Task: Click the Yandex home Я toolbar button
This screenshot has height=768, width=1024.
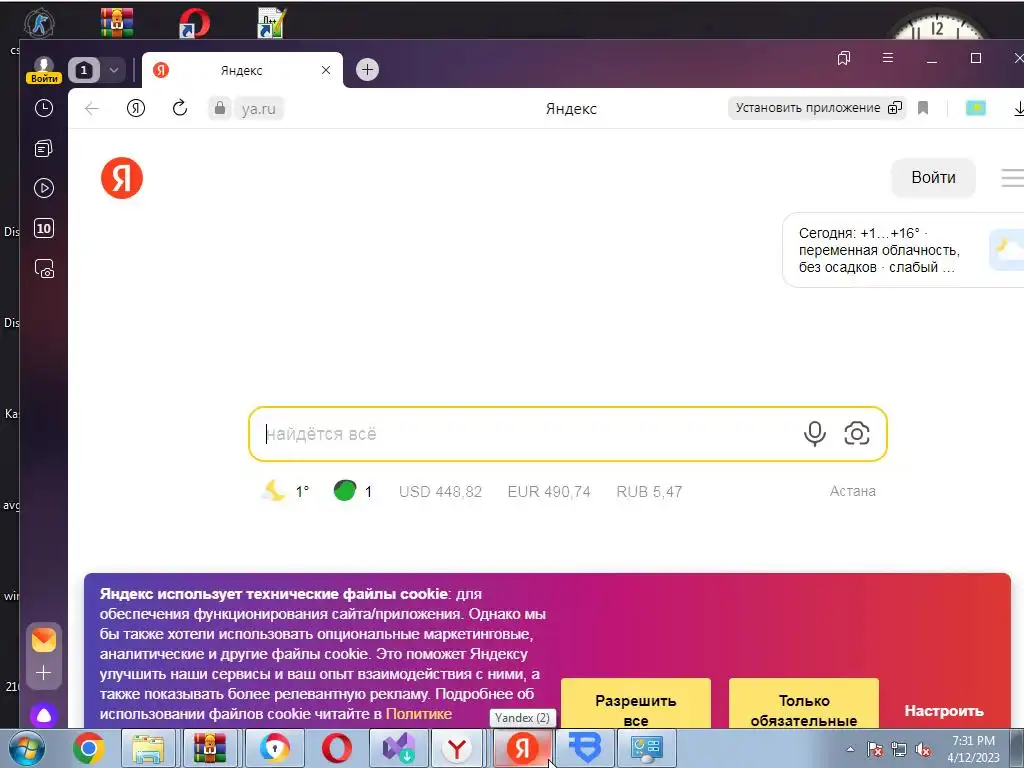Action: (136, 108)
